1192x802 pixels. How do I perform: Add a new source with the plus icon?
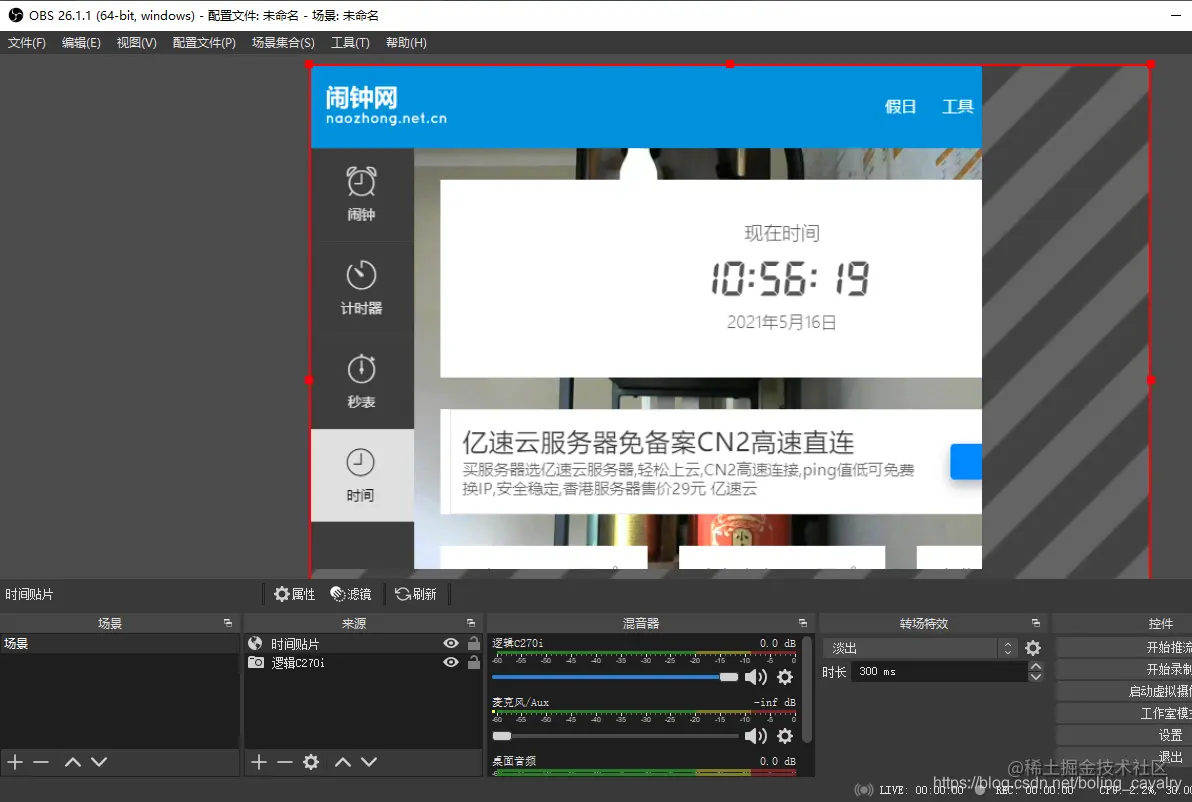[x=257, y=762]
